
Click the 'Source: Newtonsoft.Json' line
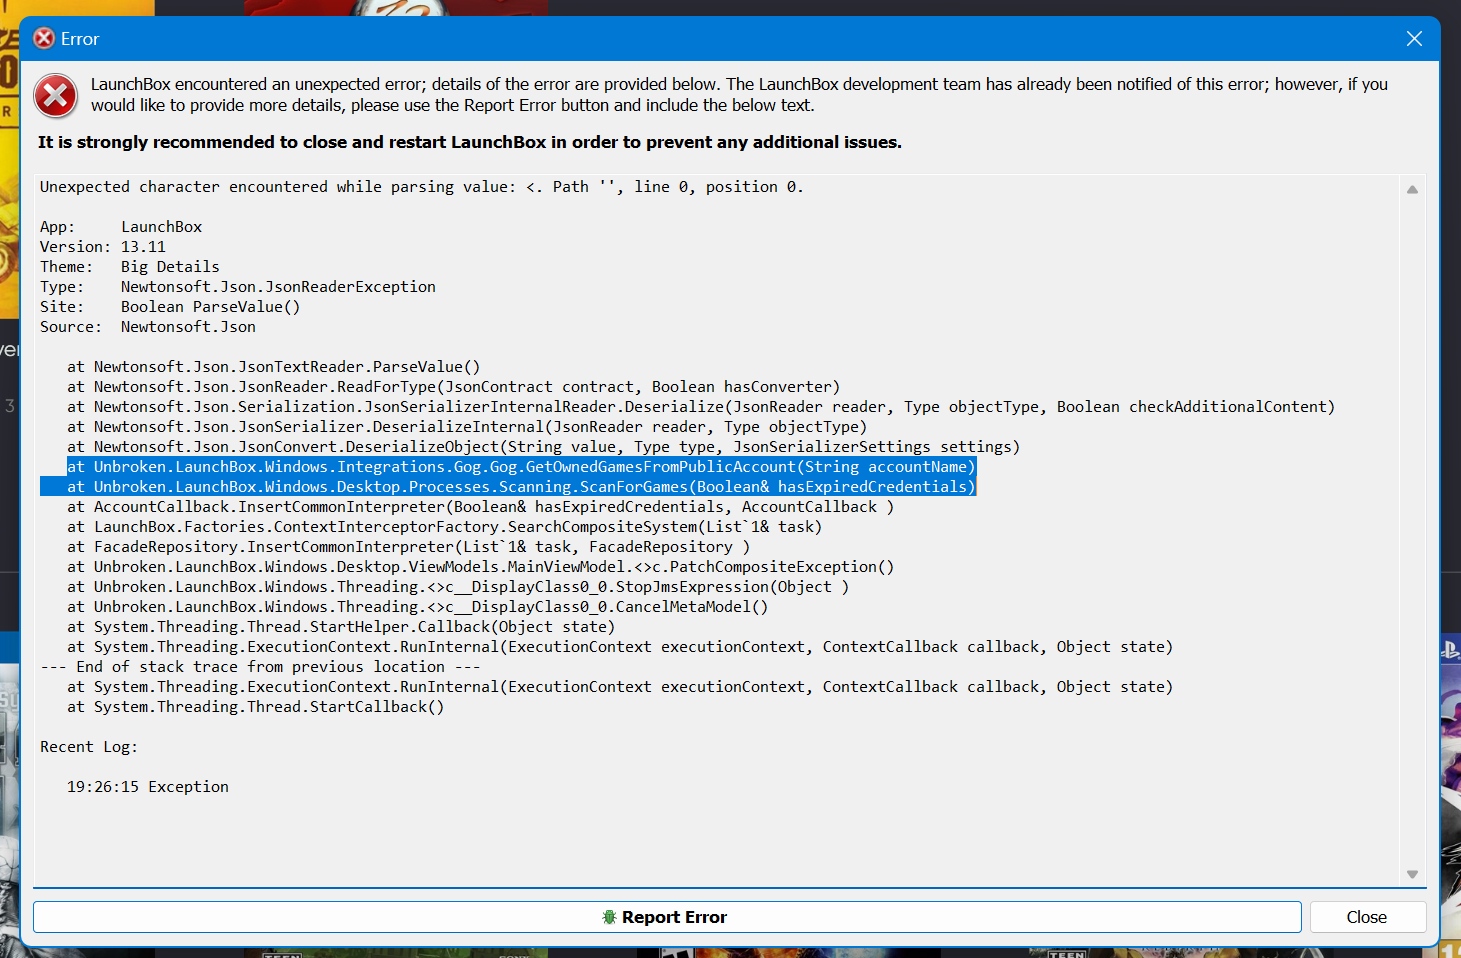click(148, 327)
